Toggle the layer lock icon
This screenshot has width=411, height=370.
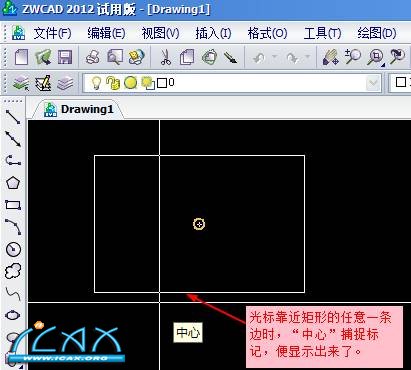click(x=113, y=83)
